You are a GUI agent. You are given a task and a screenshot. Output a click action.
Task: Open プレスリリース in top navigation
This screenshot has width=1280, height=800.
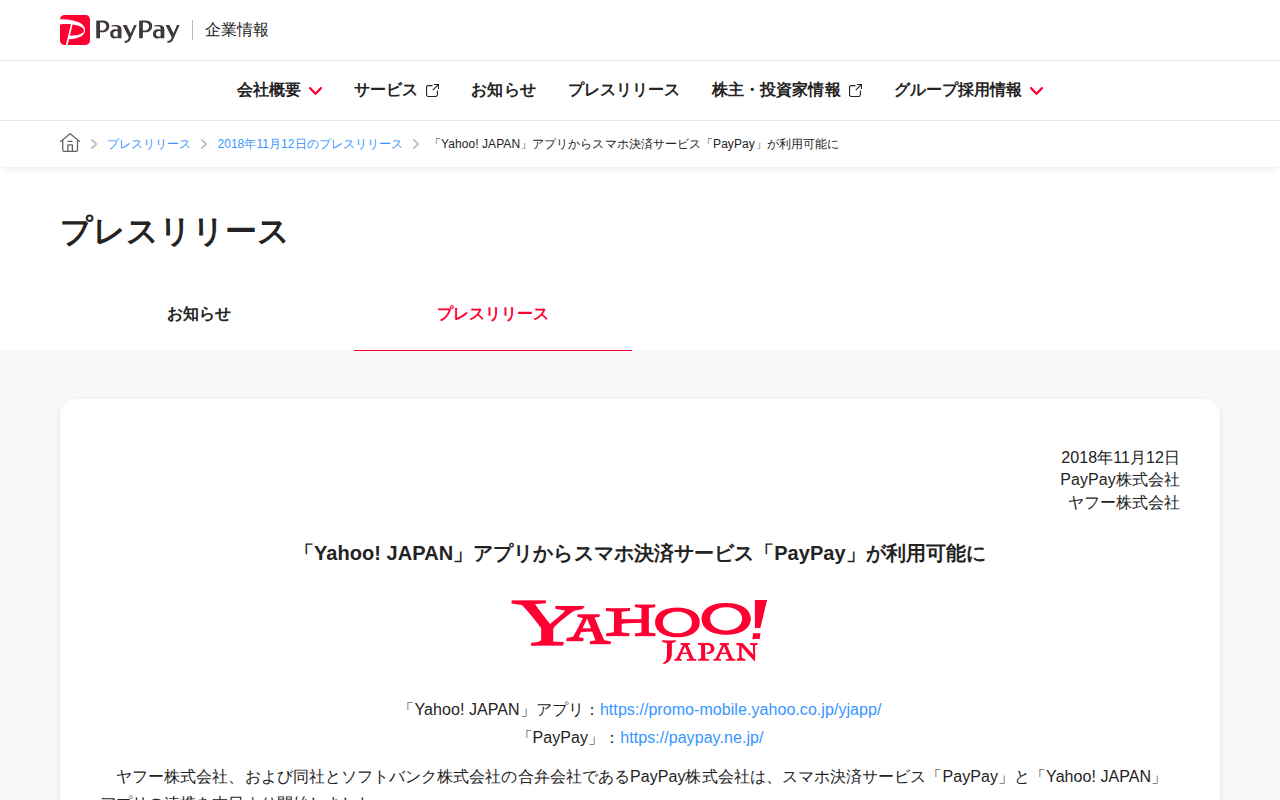click(x=623, y=90)
